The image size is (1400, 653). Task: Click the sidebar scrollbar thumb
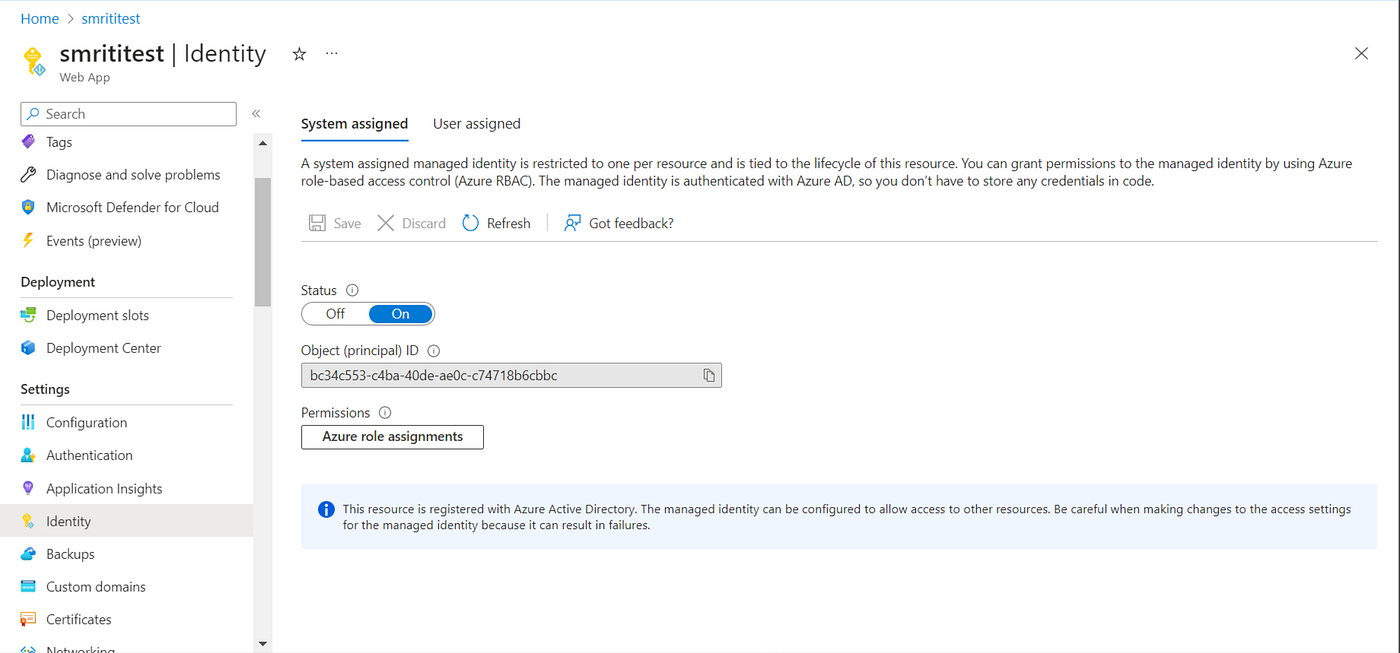click(263, 242)
